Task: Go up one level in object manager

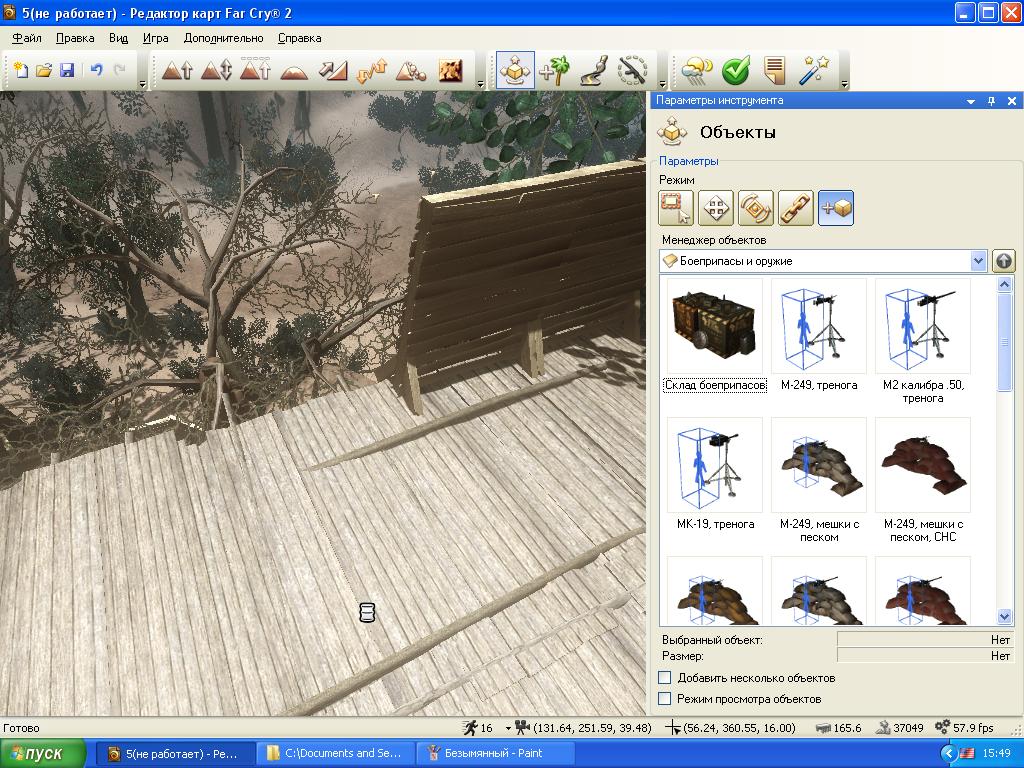Action: (x=1004, y=261)
